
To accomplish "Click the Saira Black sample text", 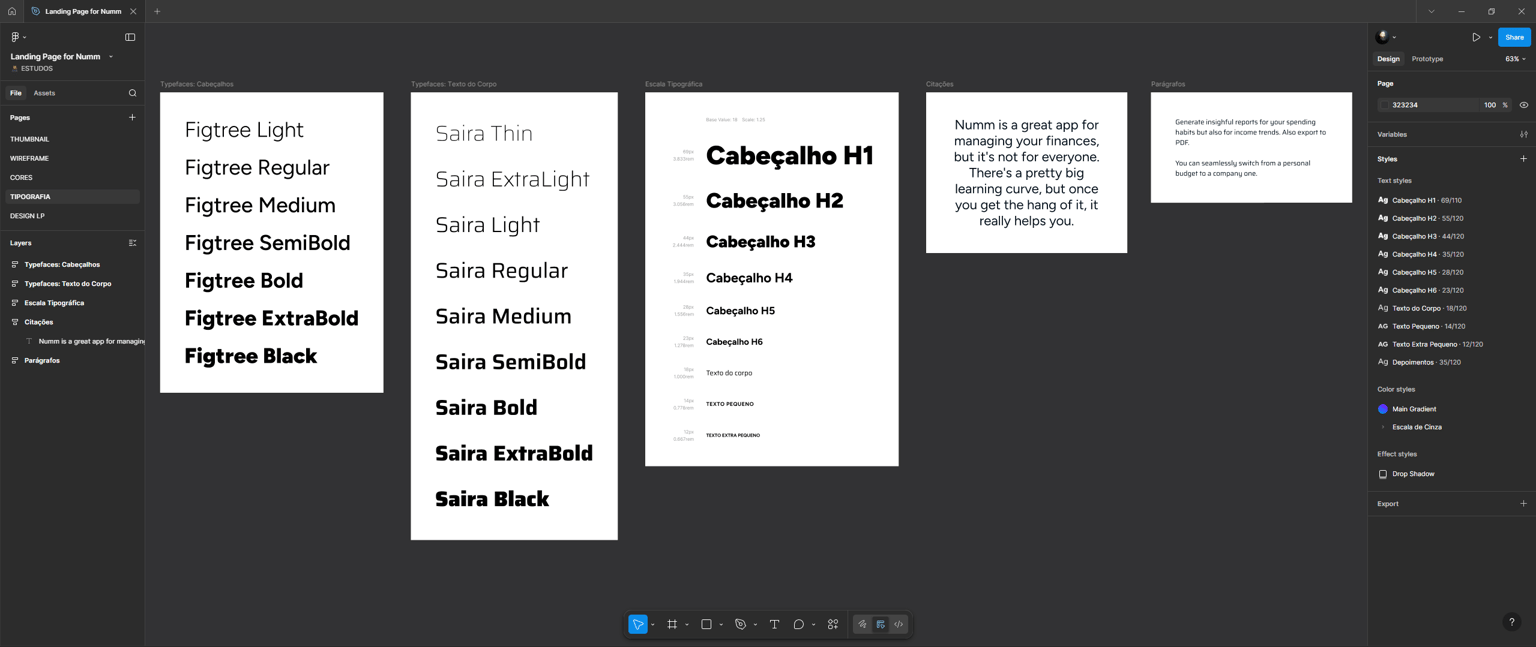I will [x=492, y=498].
